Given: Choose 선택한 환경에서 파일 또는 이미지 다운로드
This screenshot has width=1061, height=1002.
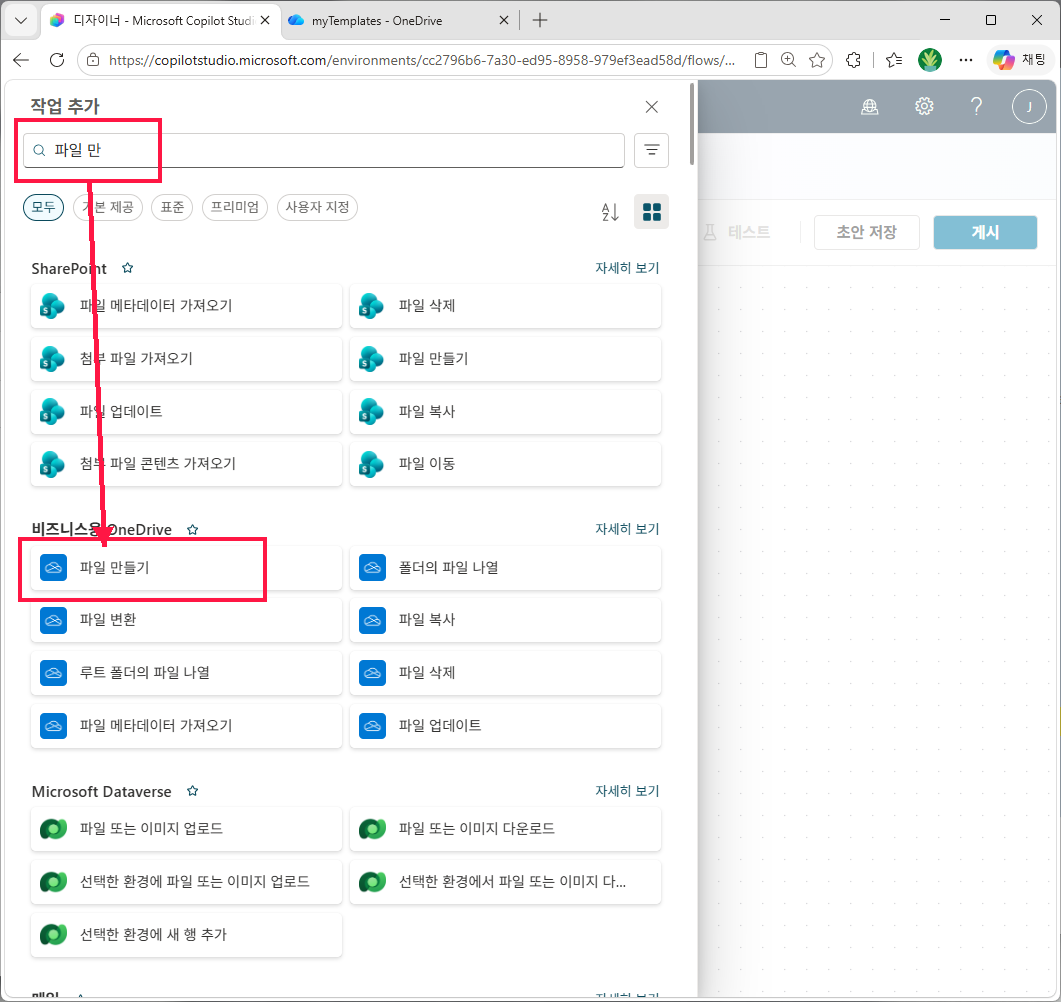Looking at the screenshot, I should [x=505, y=882].
